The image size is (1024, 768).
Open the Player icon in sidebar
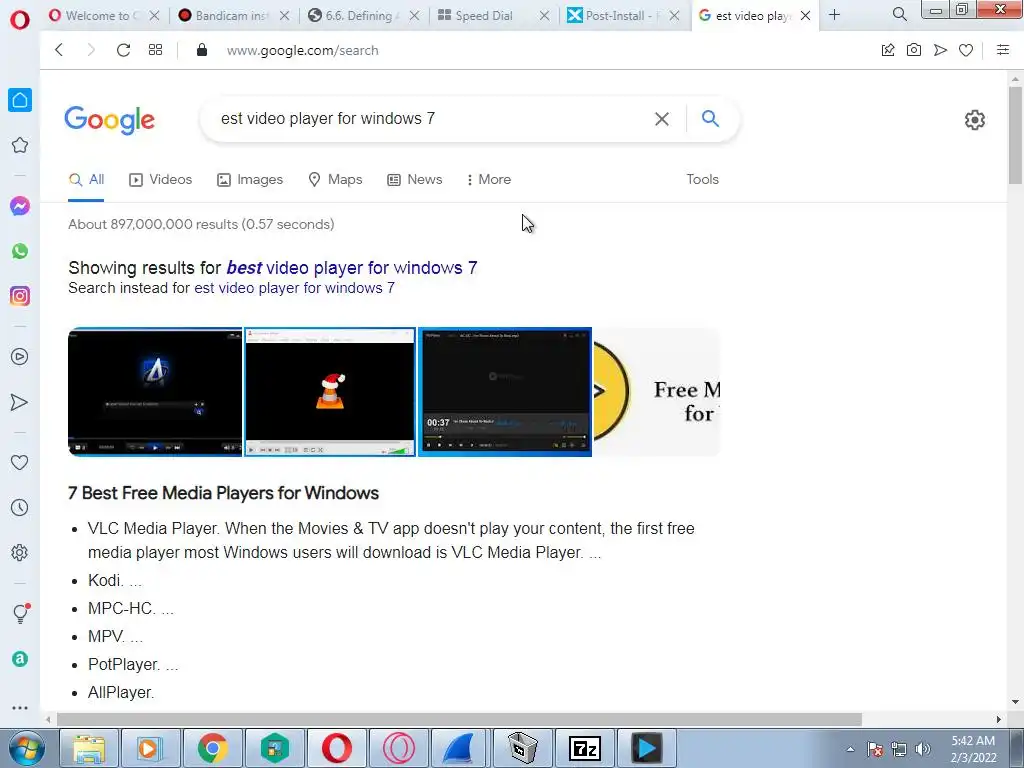[x=20, y=357]
